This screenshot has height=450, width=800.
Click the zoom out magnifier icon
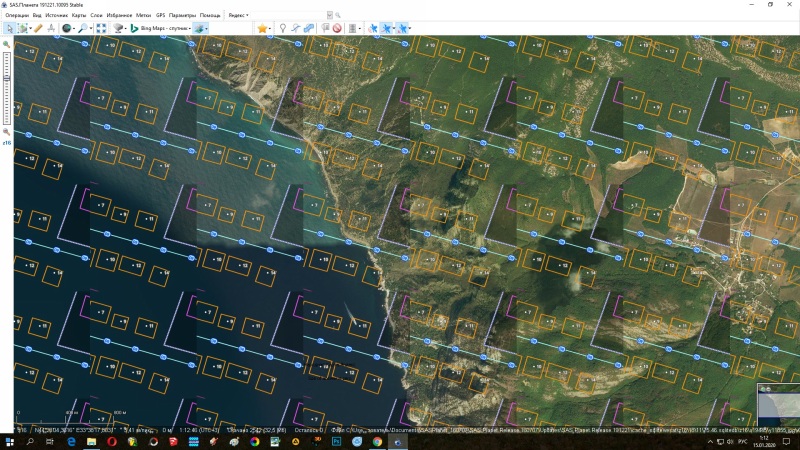(6, 131)
